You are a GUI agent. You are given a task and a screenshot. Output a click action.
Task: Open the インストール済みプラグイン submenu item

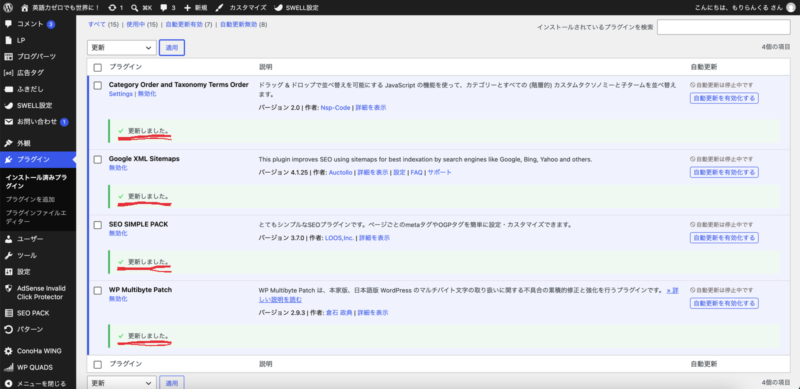[36, 182]
